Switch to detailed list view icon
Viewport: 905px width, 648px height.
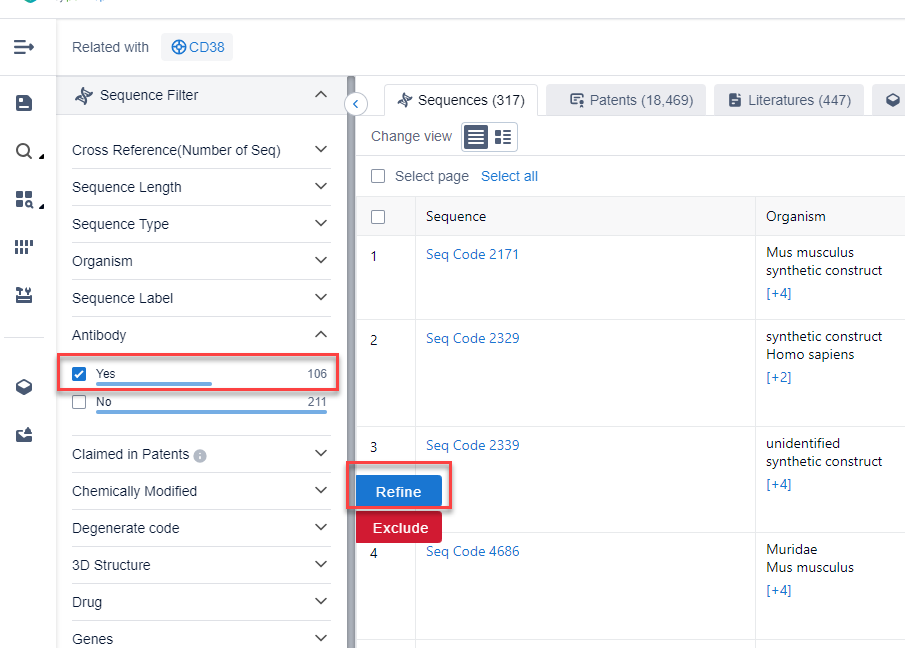click(x=503, y=136)
